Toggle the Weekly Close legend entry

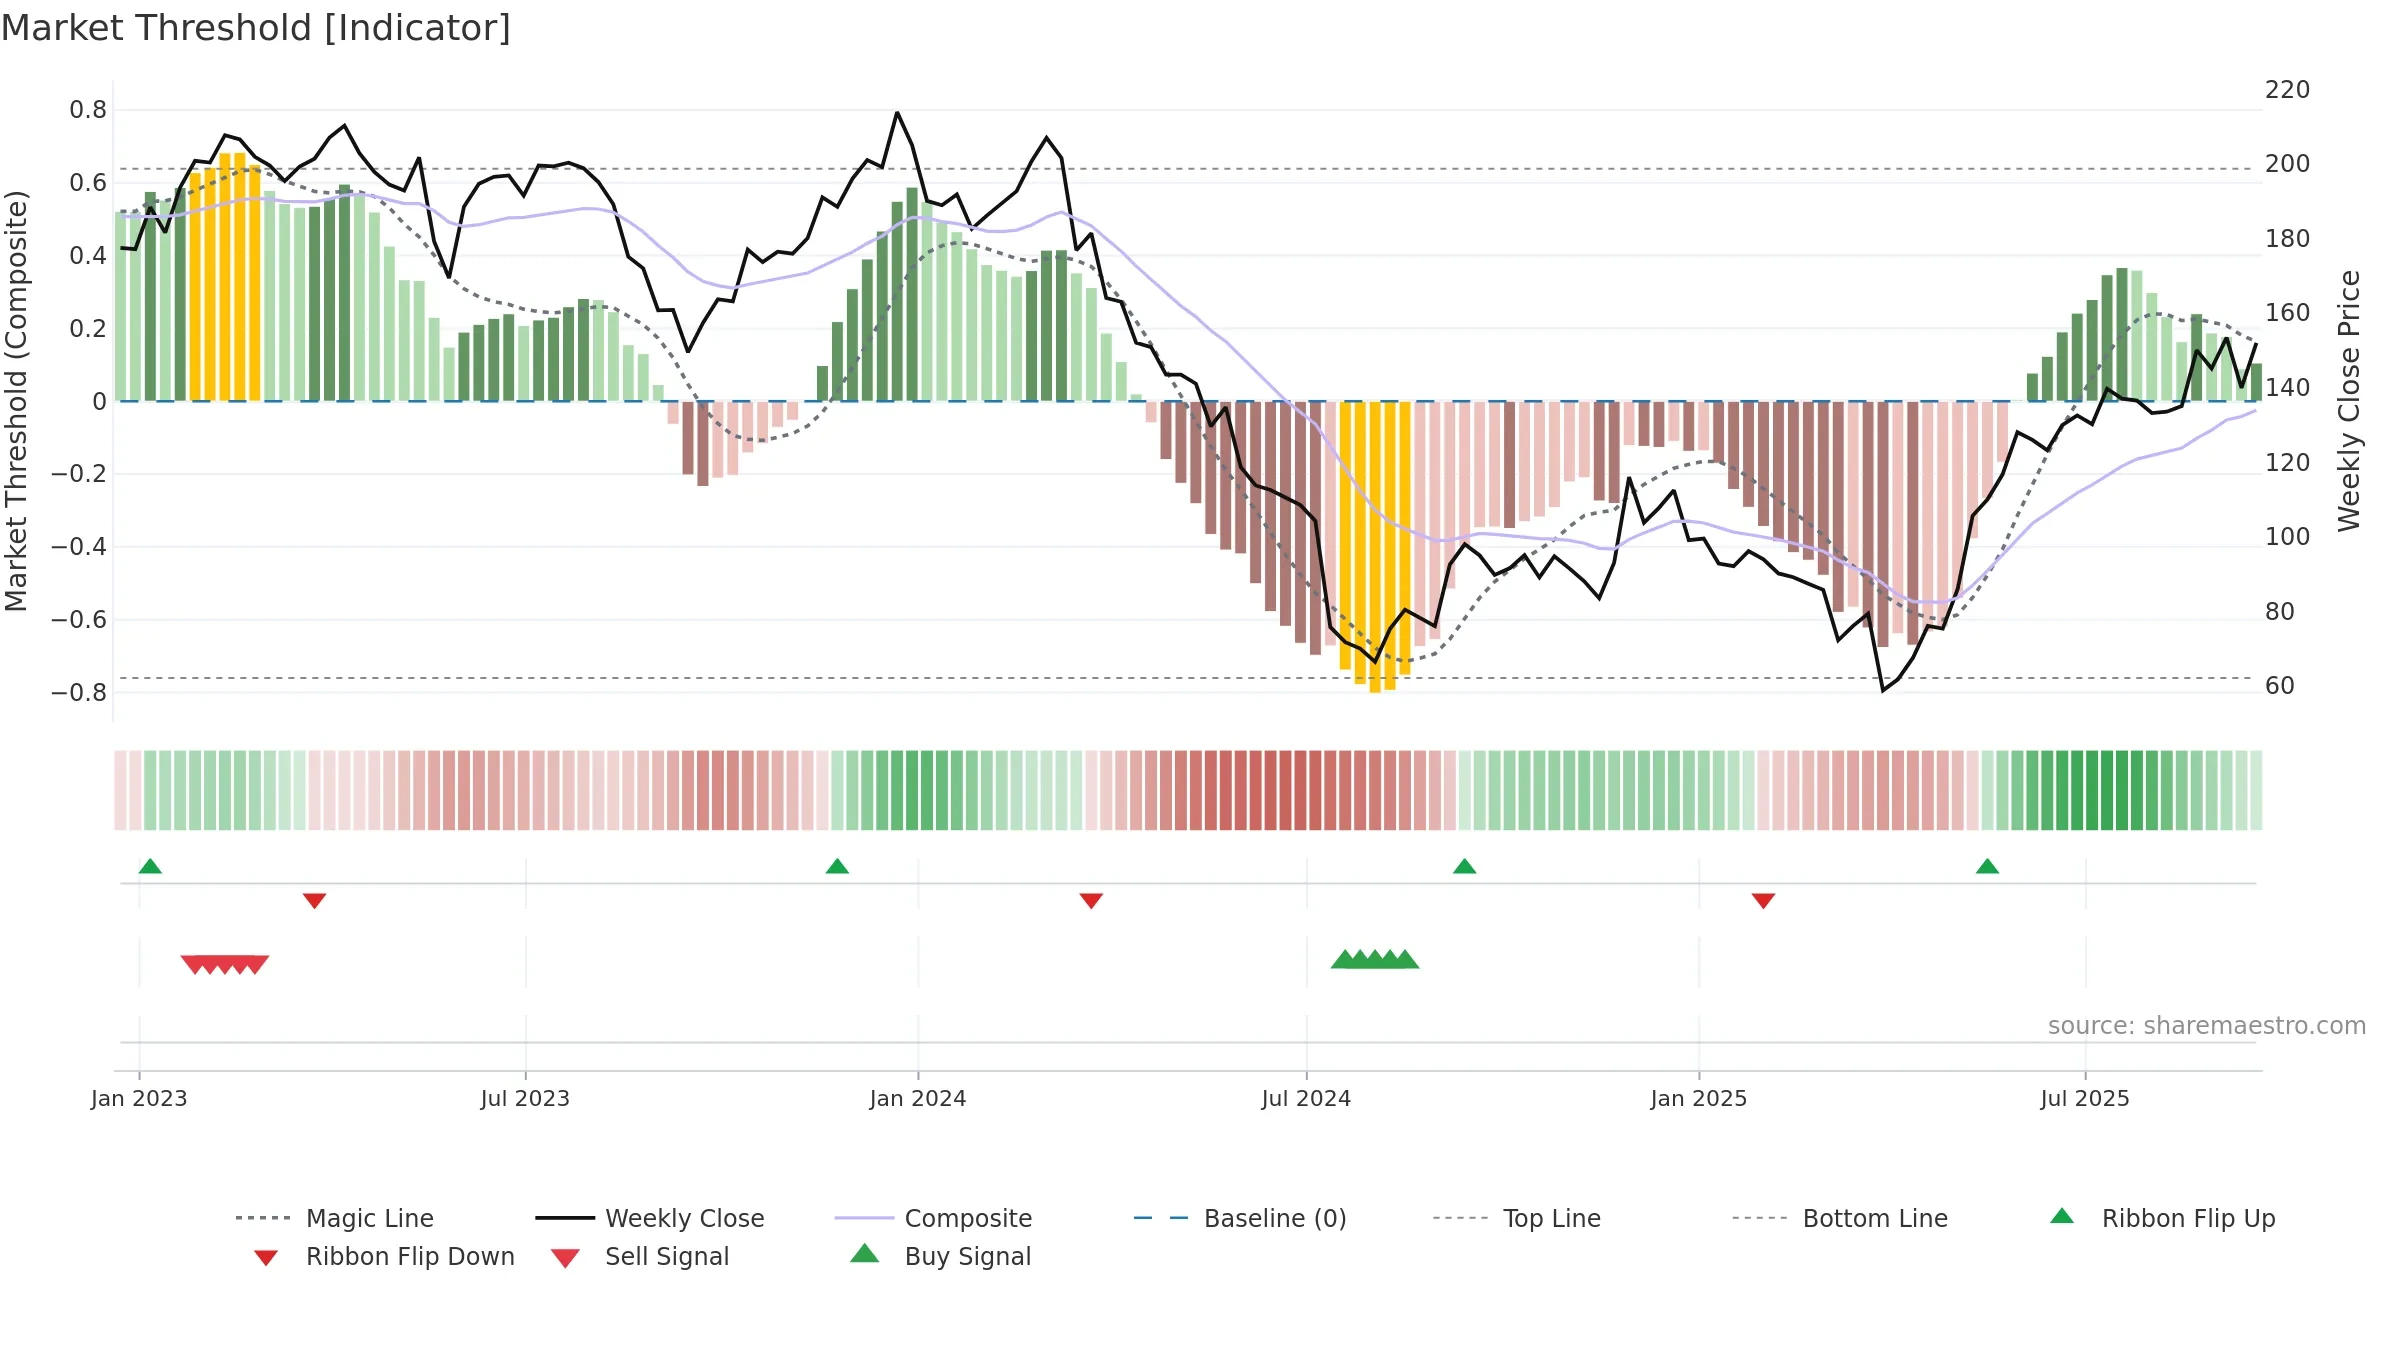click(x=649, y=1218)
